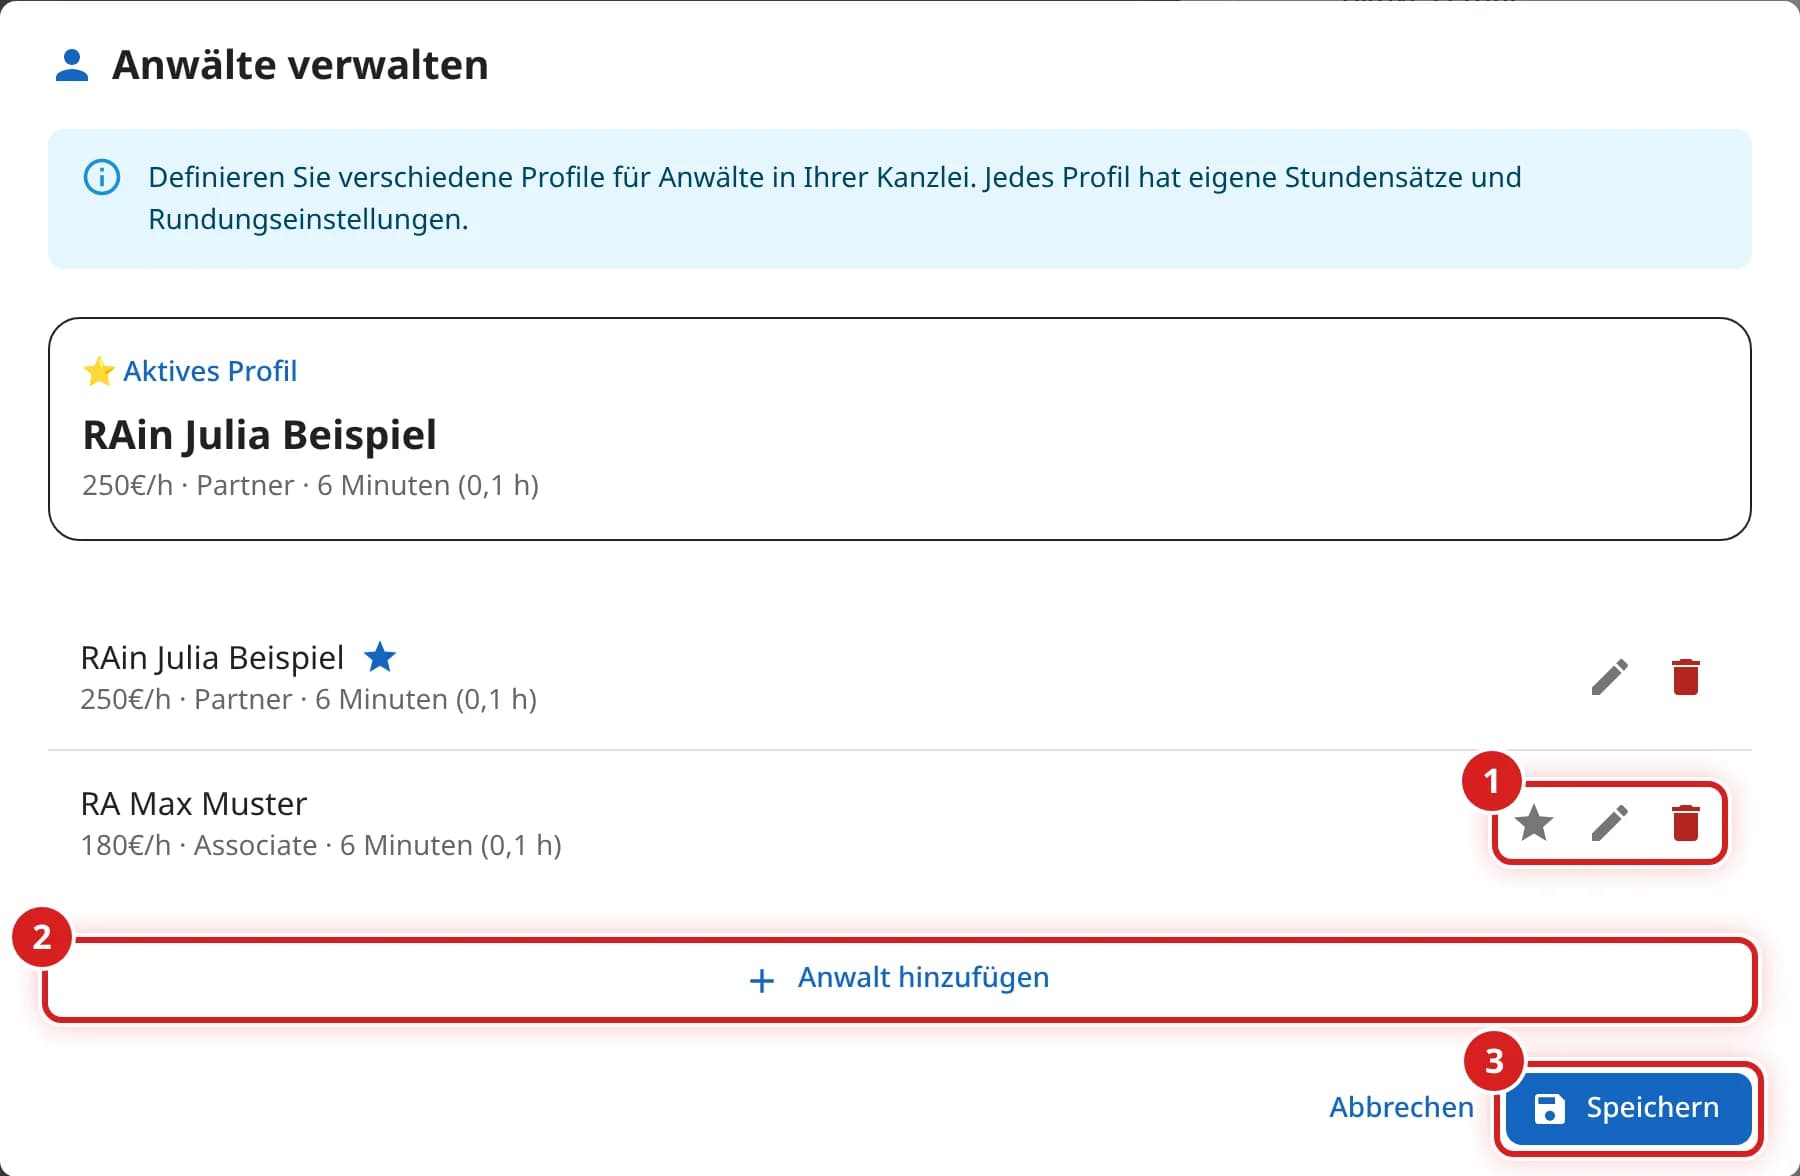Select the RAin Julia Beispiel list row name
The width and height of the screenshot is (1800, 1176).
[x=212, y=658]
